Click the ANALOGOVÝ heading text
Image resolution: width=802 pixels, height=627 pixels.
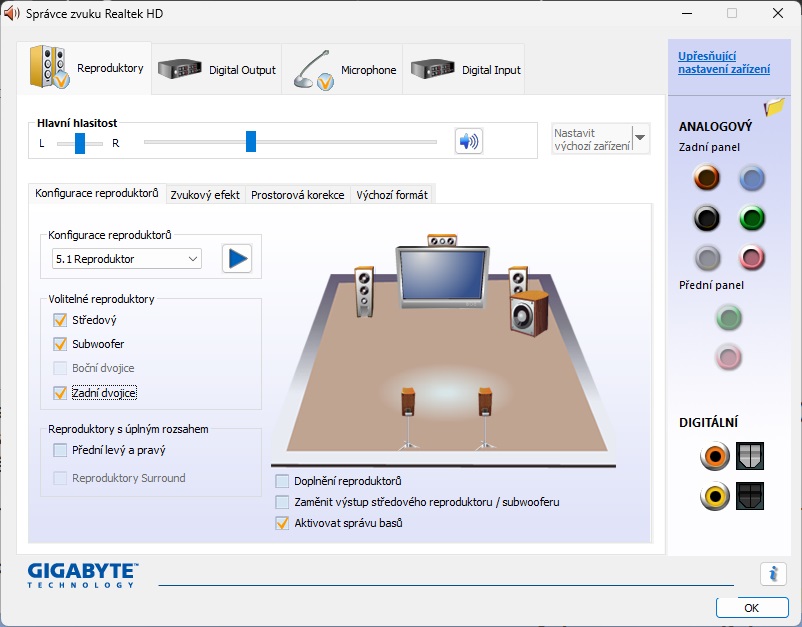point(715,126)
